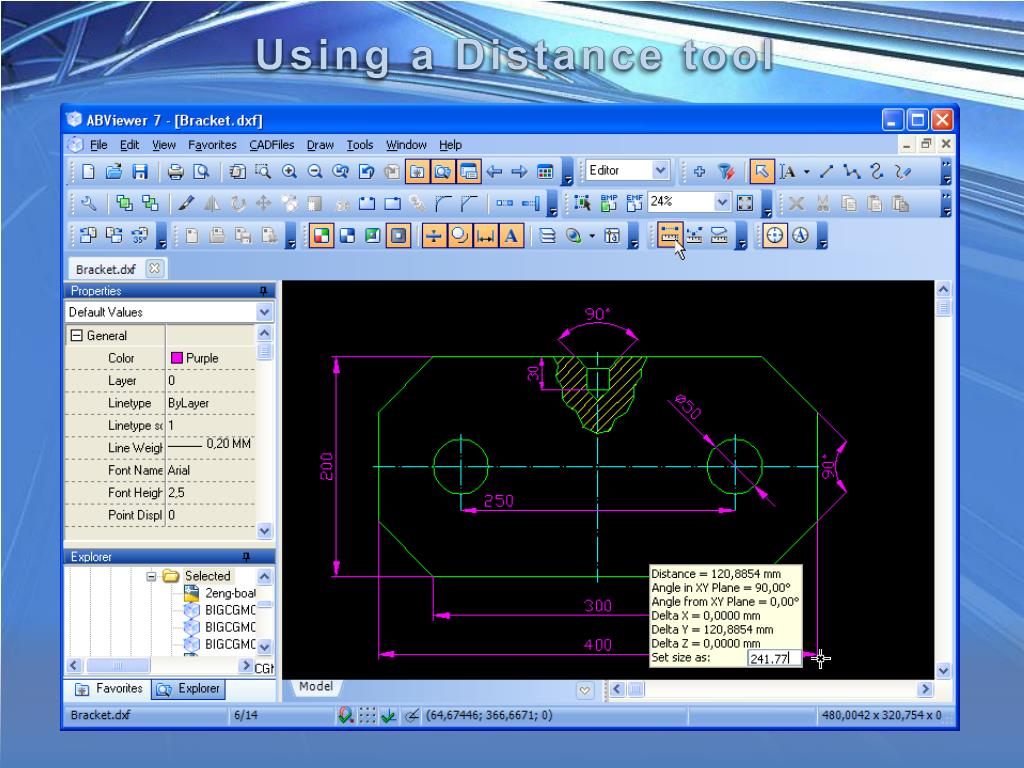Expand the clipboard toolbar overflow chevron
The width and height of the screenshot is (1024, 768).
(946, 204)
